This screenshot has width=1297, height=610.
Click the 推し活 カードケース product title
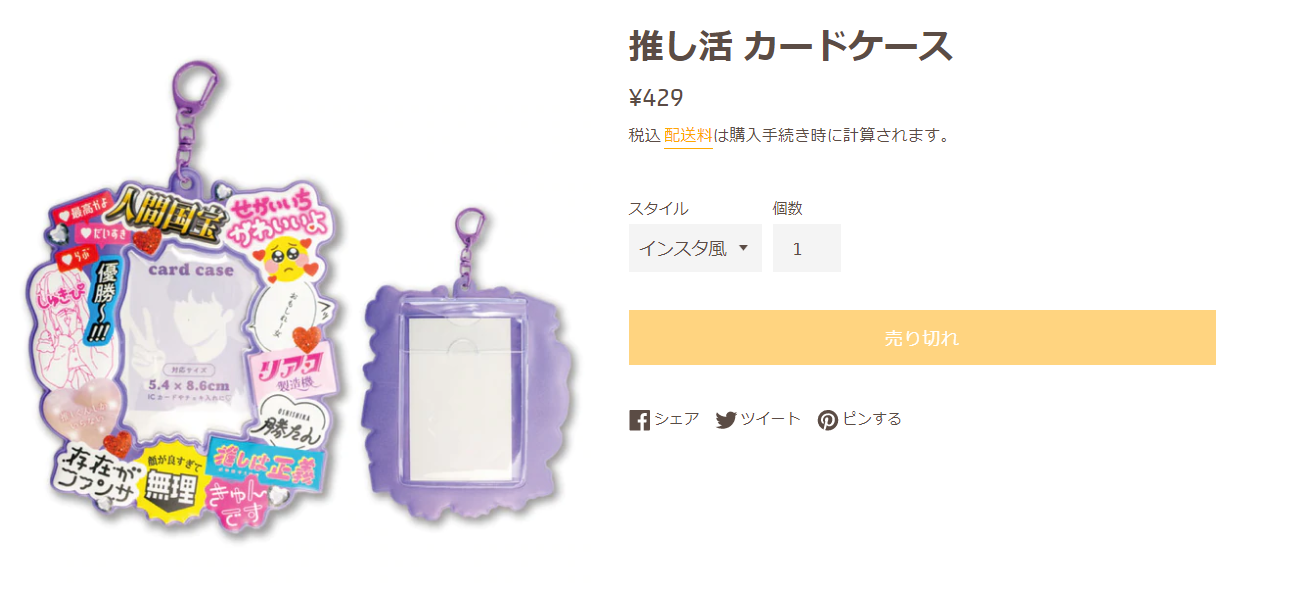[x=791, y=46]
